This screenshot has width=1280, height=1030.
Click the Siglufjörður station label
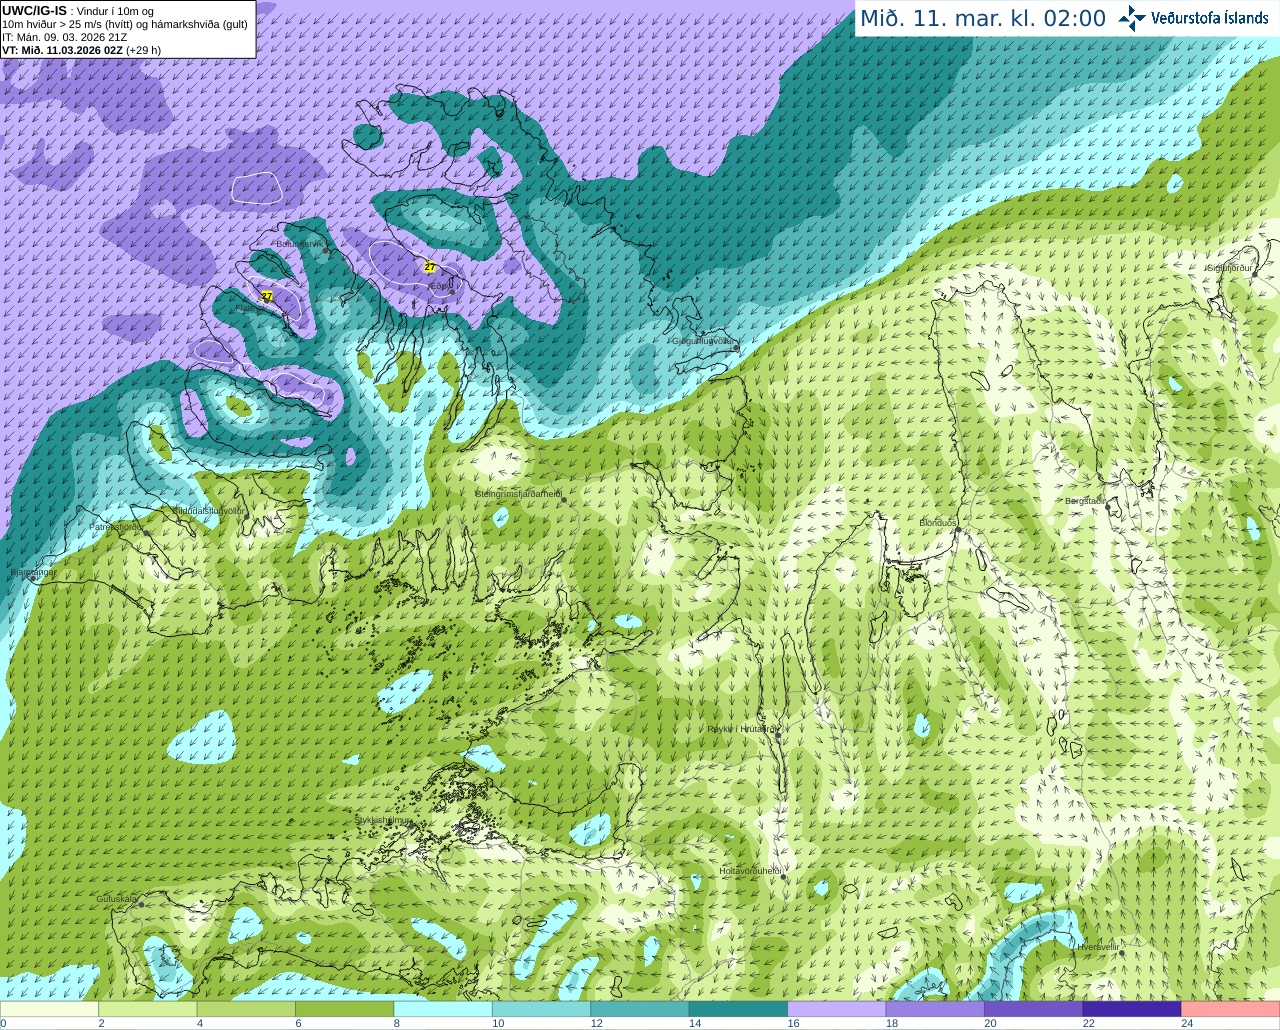1230,268
